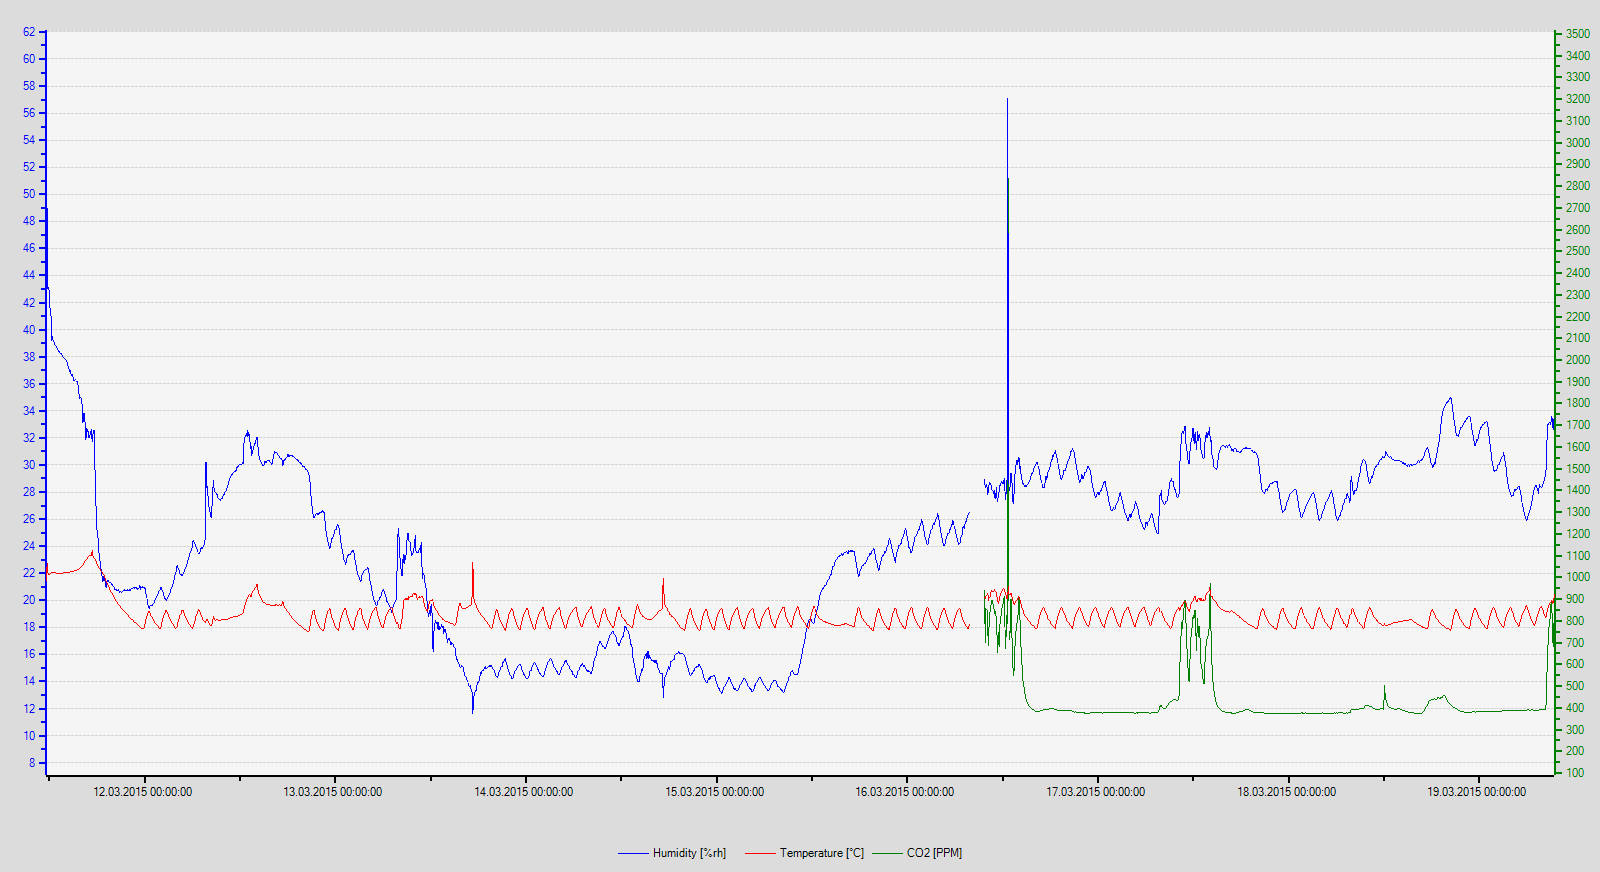1600x872 pixels.
Task: Click the blue axis value 8
Action: 32,763
